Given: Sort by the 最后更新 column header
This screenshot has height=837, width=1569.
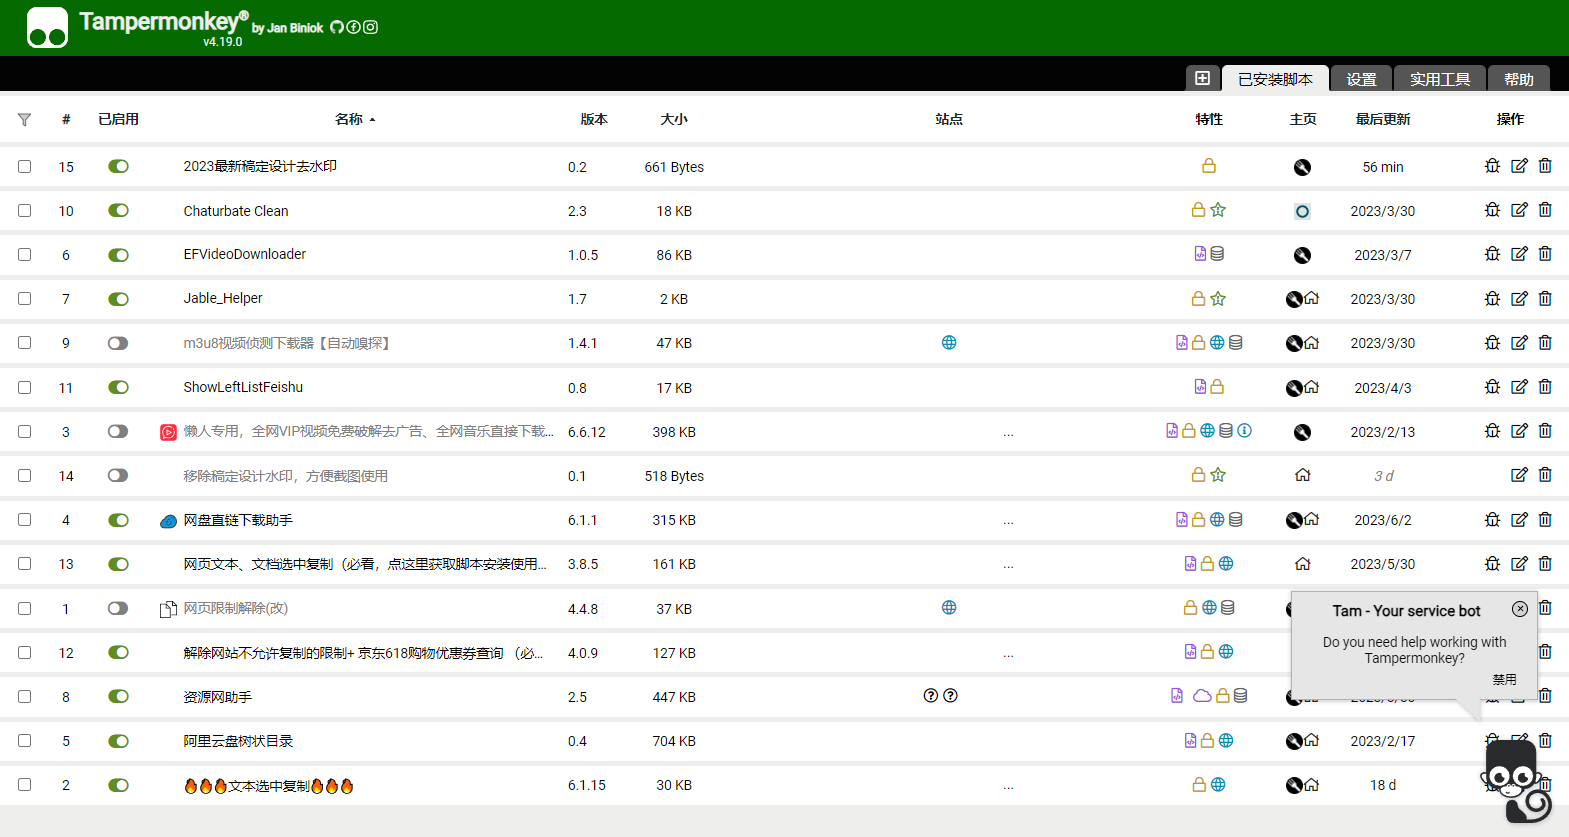Looking at the screenshot, I should (1383, 119).
